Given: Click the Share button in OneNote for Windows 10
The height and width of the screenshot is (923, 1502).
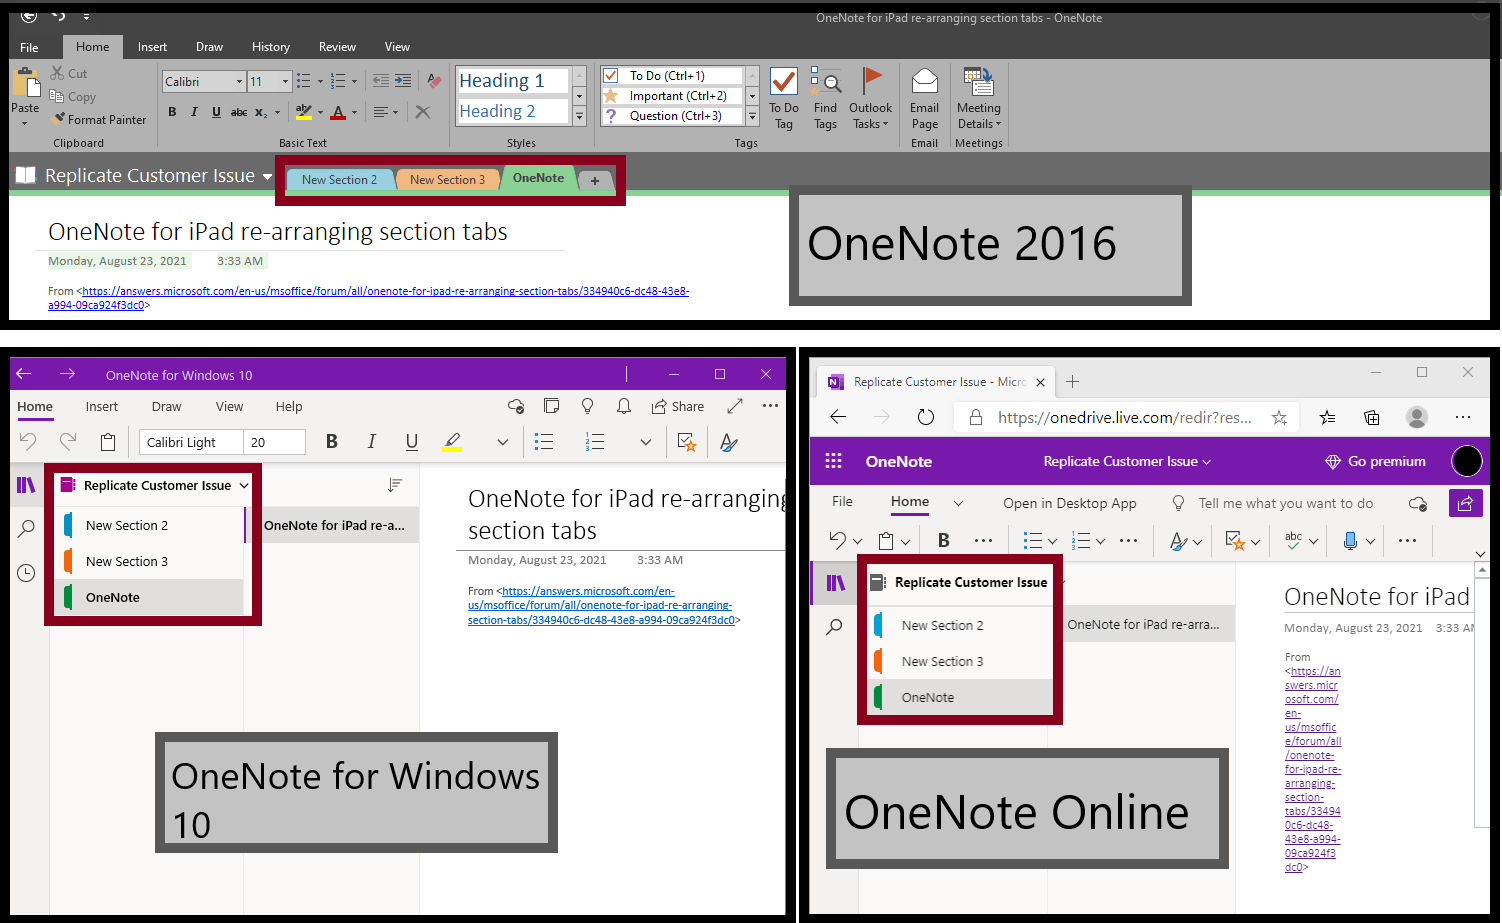Looking at the screenshot, I should (678, 406).
